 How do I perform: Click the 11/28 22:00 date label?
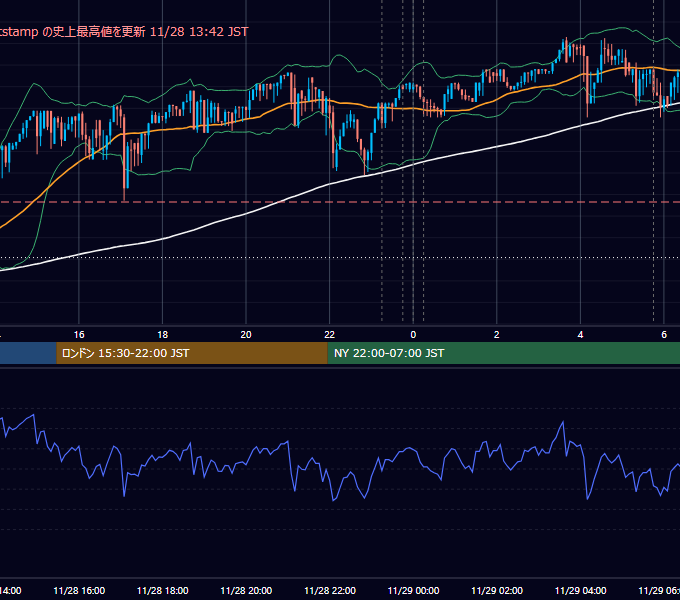click(330, 591)
